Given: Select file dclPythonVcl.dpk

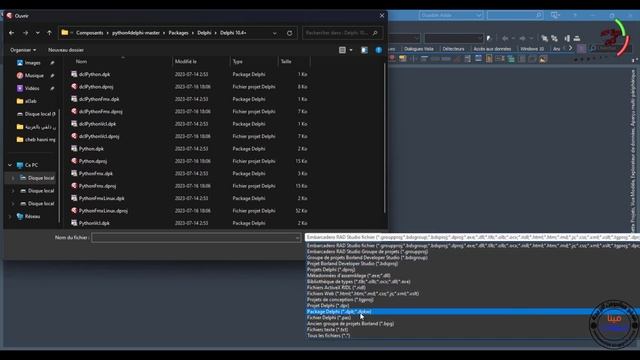Looking at the screenshot, I should (x=97, y=124).
